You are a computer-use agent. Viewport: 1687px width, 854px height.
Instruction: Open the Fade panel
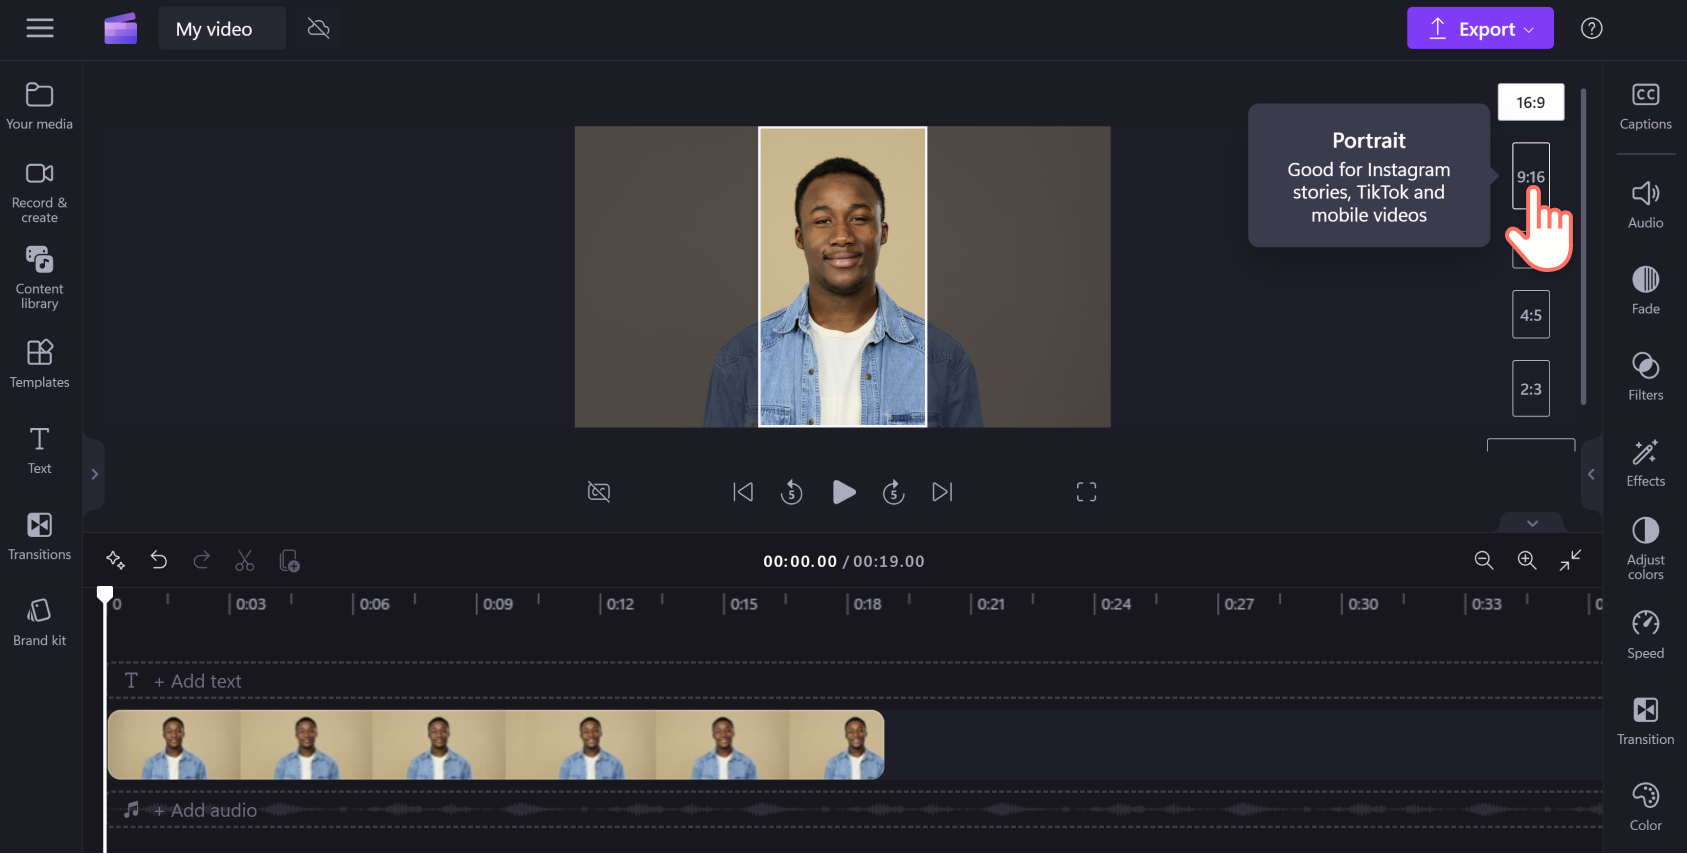pos(1646,291)
